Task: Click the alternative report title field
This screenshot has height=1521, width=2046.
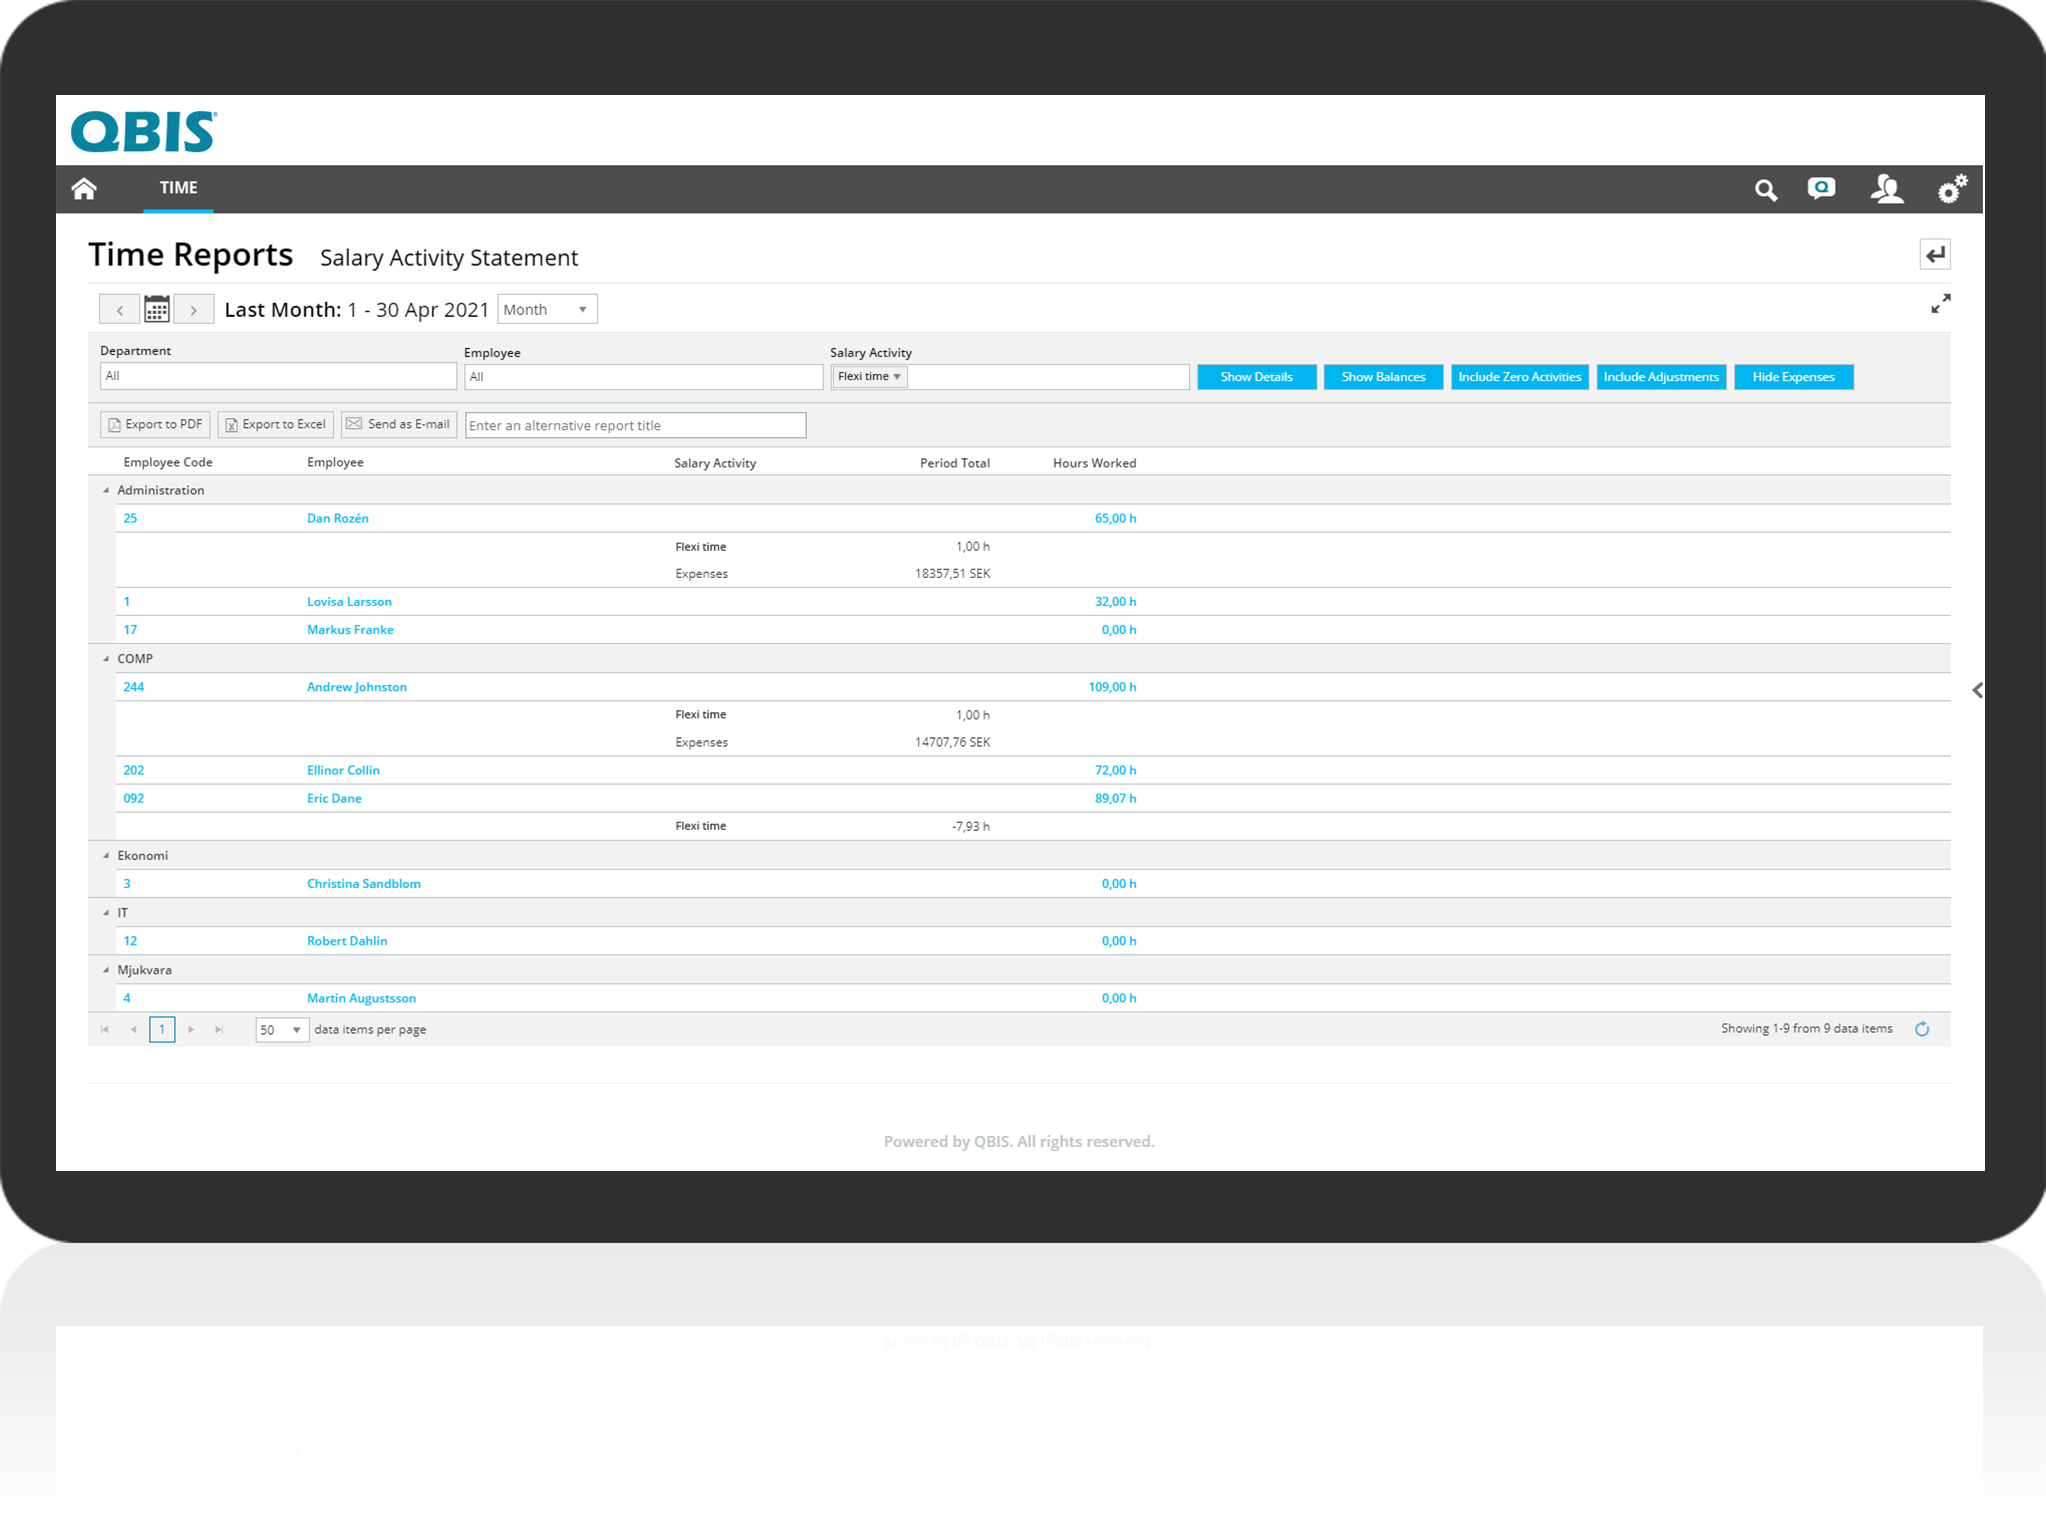Action: click(635, 425)
